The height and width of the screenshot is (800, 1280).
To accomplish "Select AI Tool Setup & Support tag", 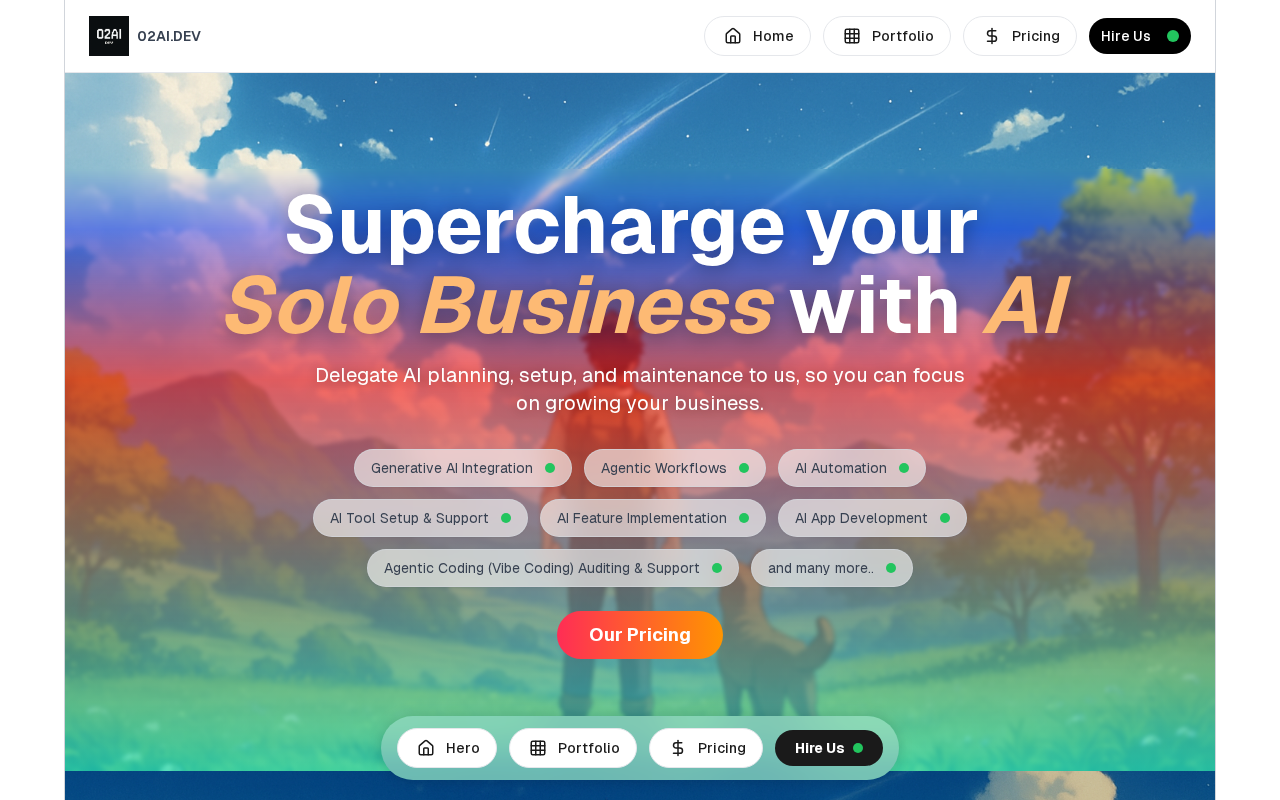I will 420,518.
